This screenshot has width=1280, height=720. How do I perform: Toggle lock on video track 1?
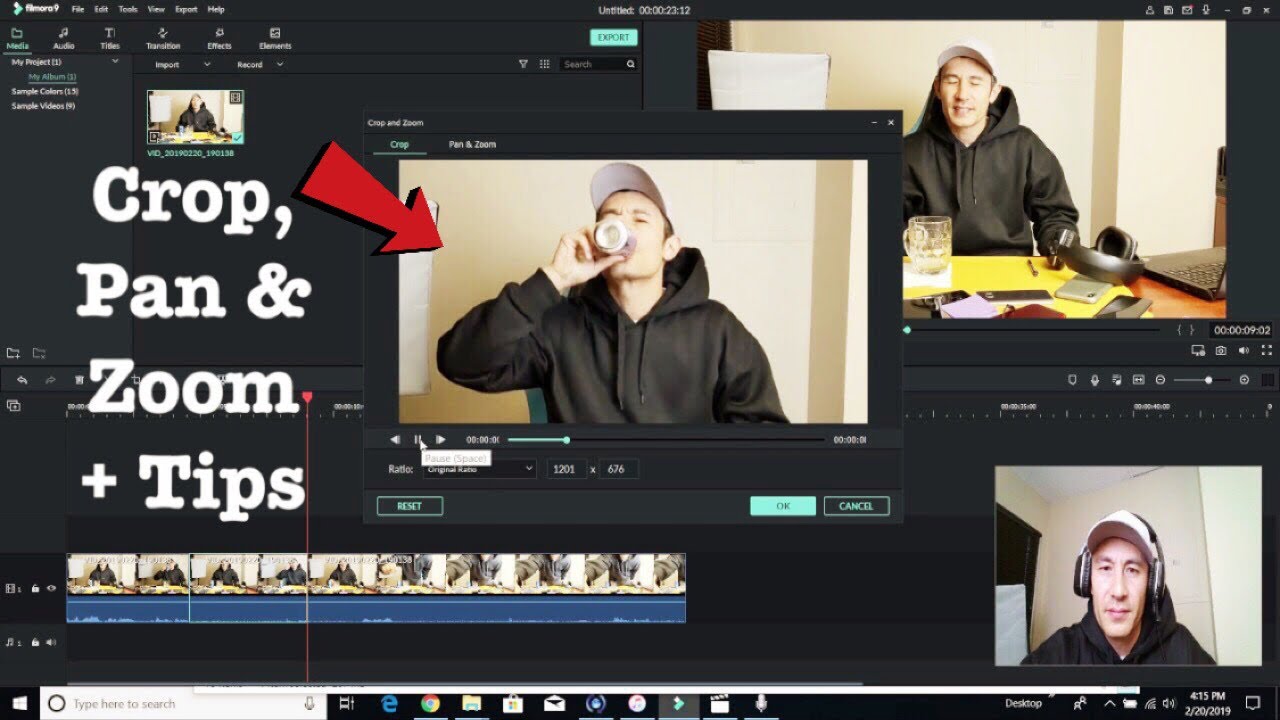(35, 589)
